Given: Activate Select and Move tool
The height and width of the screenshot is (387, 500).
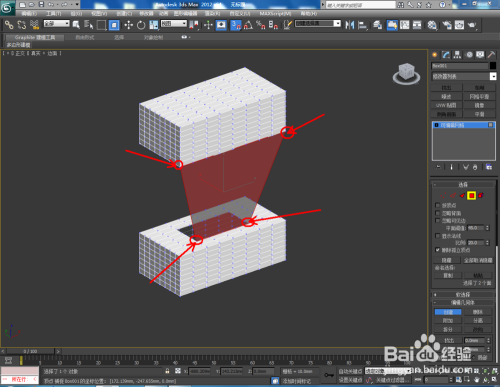Looking at the screenshot, I should (x=128, y=25).
